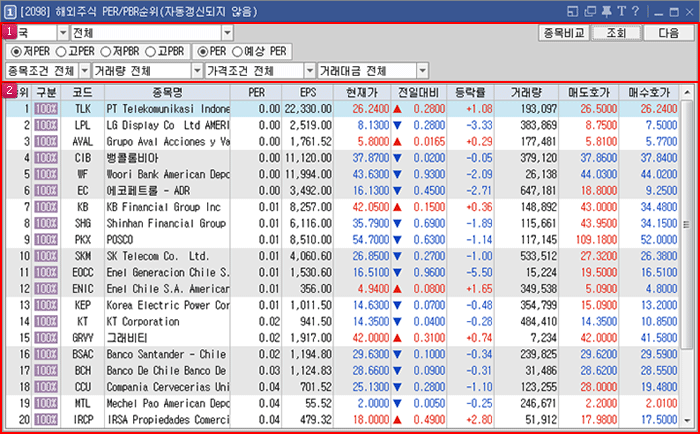Click the 다음 next button

(x=669, y=33)
